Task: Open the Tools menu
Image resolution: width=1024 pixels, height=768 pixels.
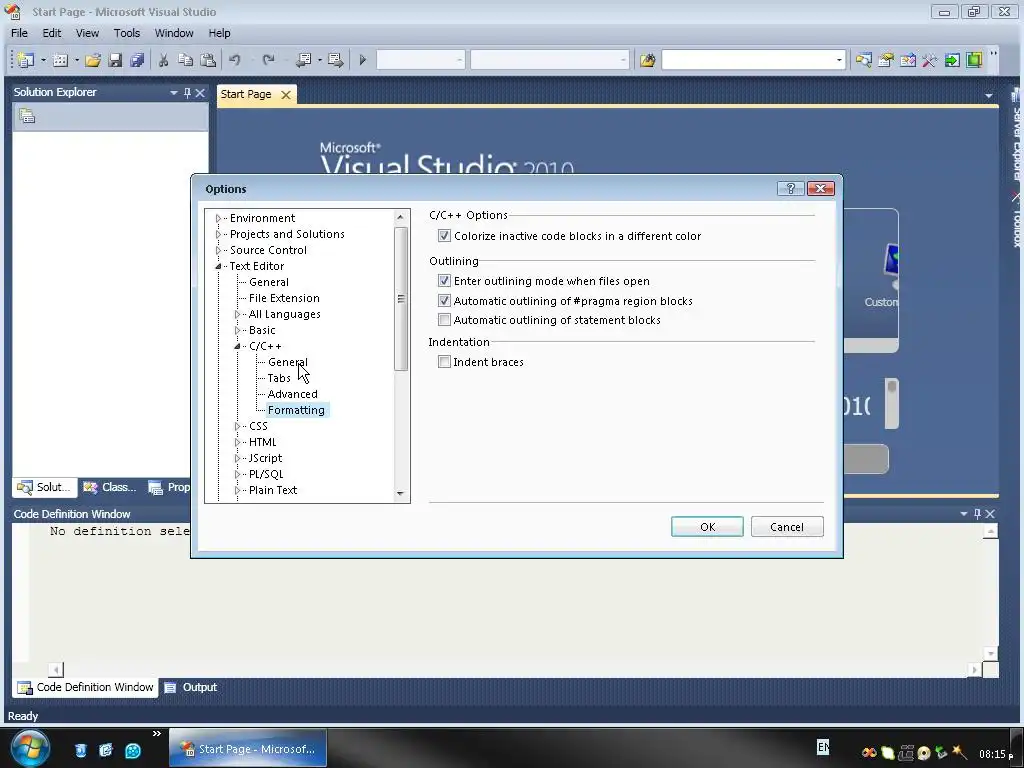Action: (x=127, y=33)
